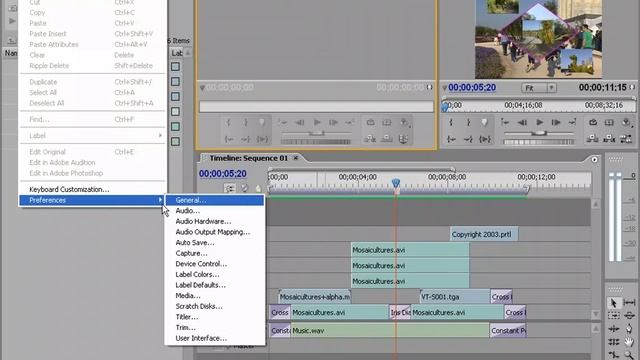Image resolution: width=640 pixels, height=360 pixels.
Task: Click the chapter marker disc icon in Timeline
Action: (244, 188)
